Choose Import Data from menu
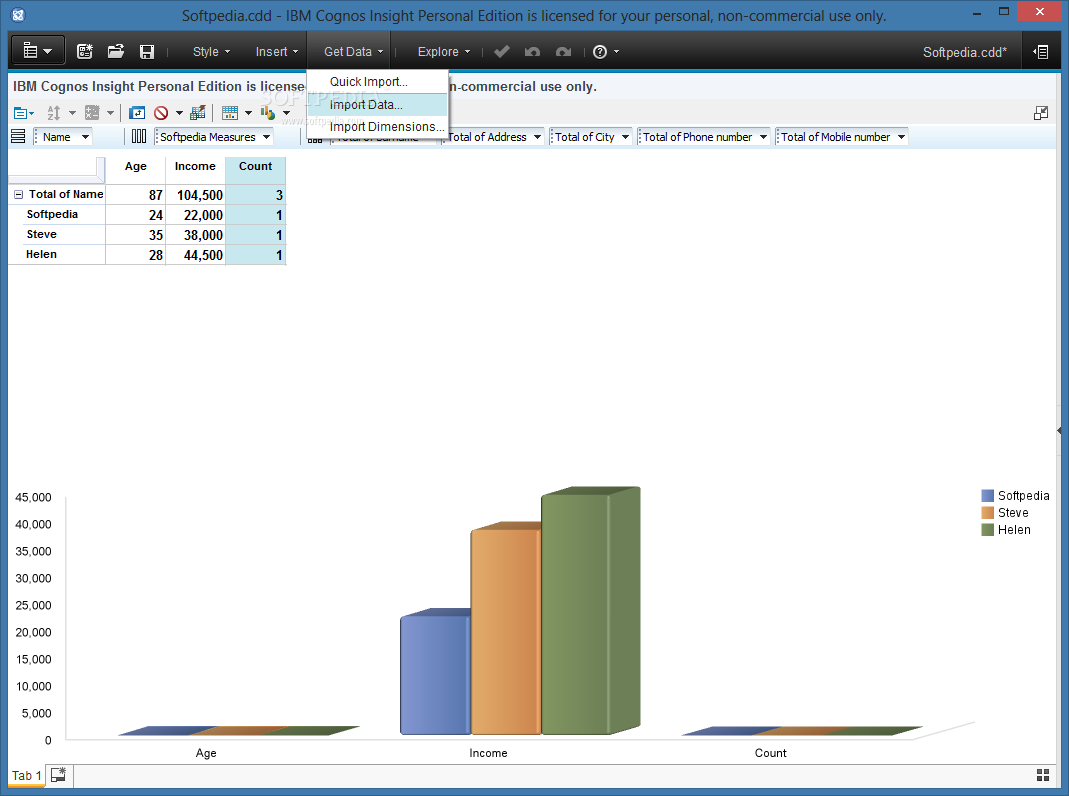The height and width of the screenshot is (796, 1069). [377, 104]
